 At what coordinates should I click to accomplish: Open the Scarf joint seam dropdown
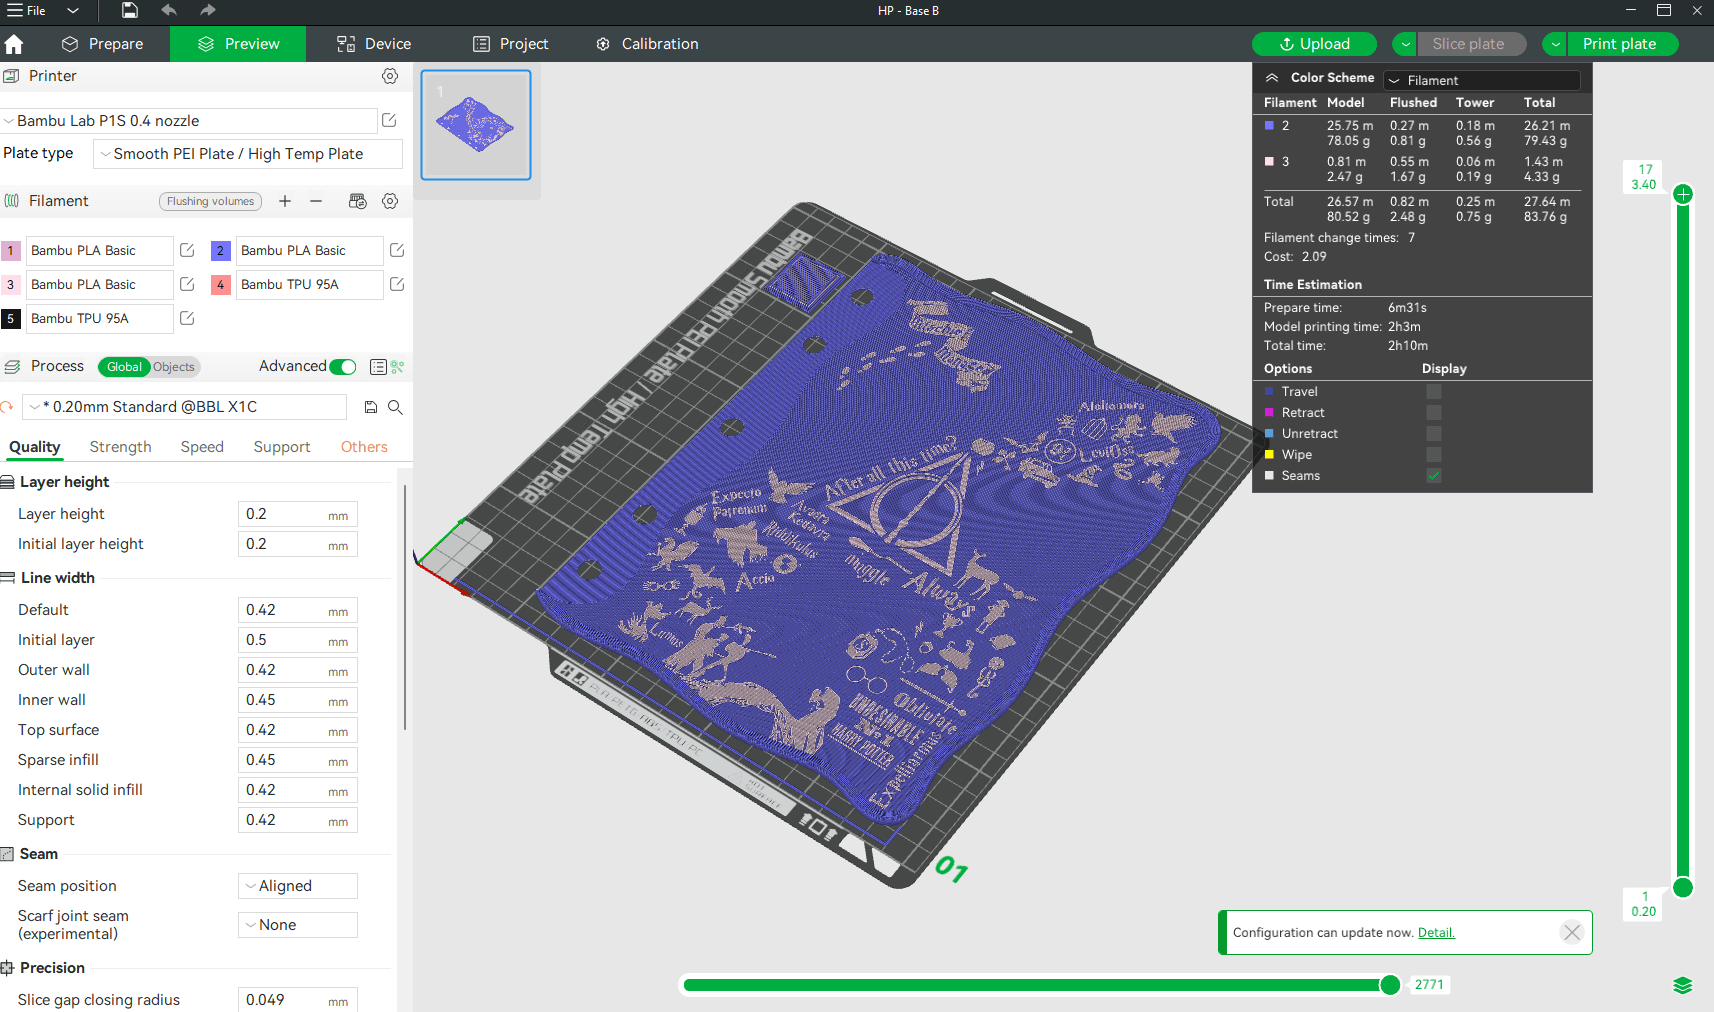click(x=298, y=925)
